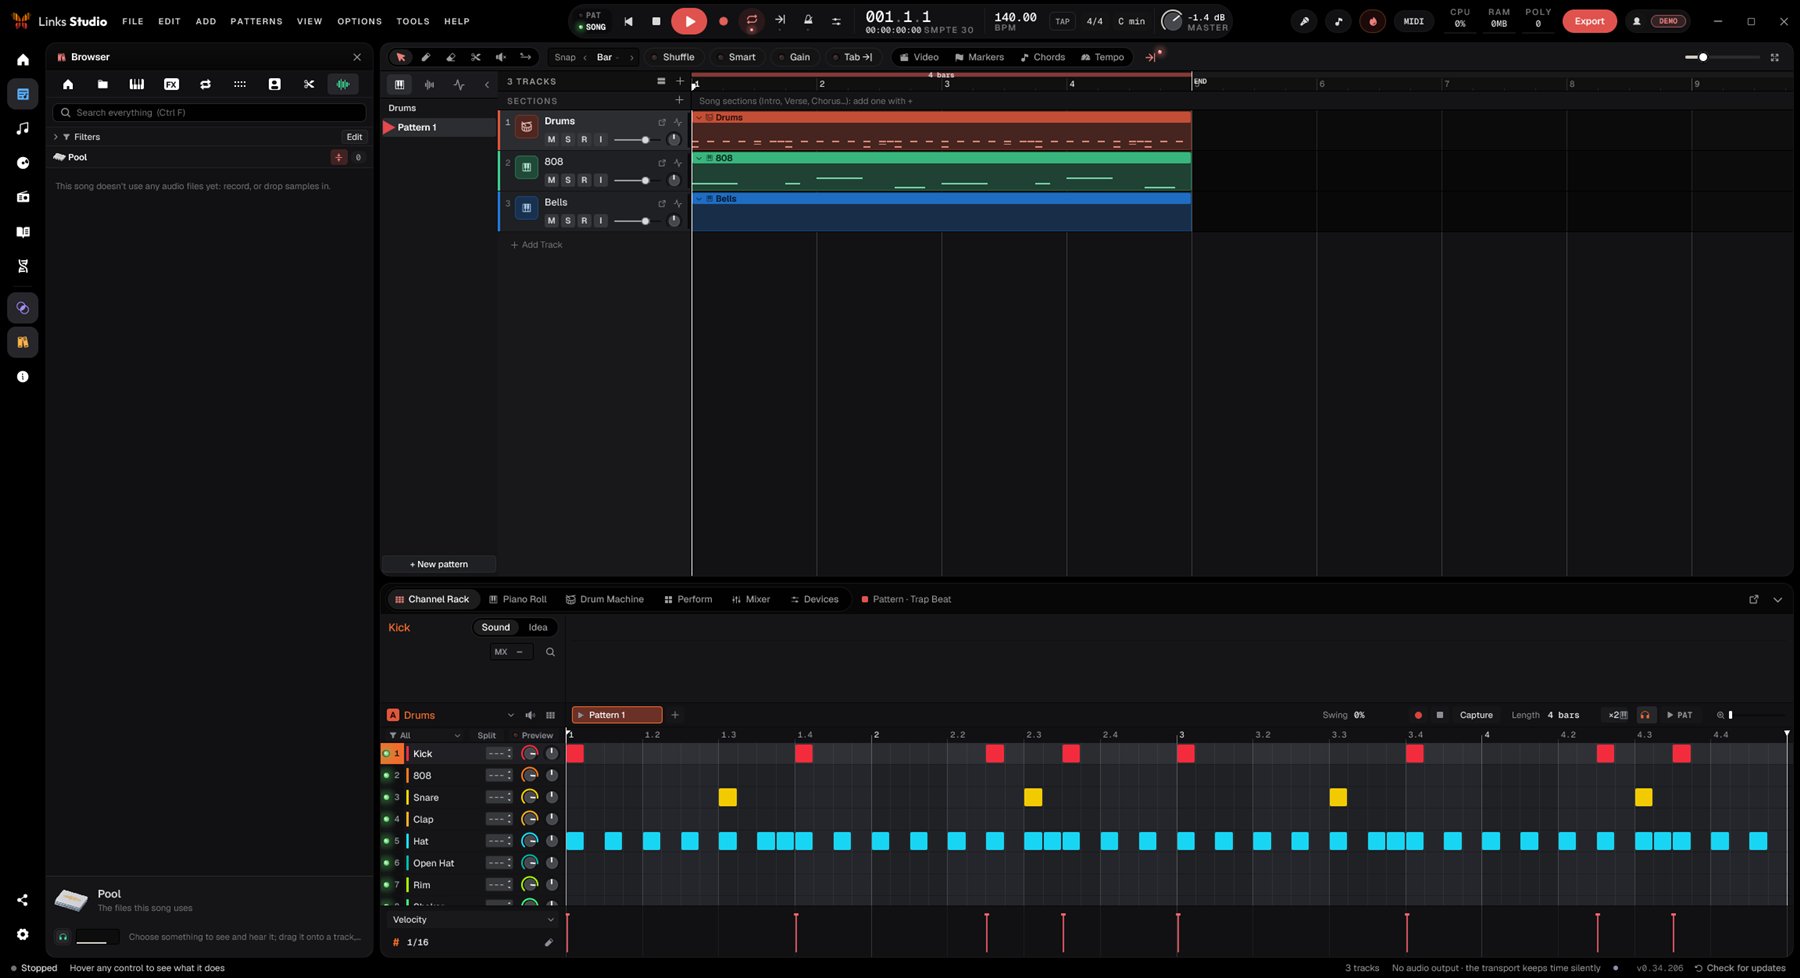
Task: Open the Velocity parameter dropdown
Action: pos(472,920)
